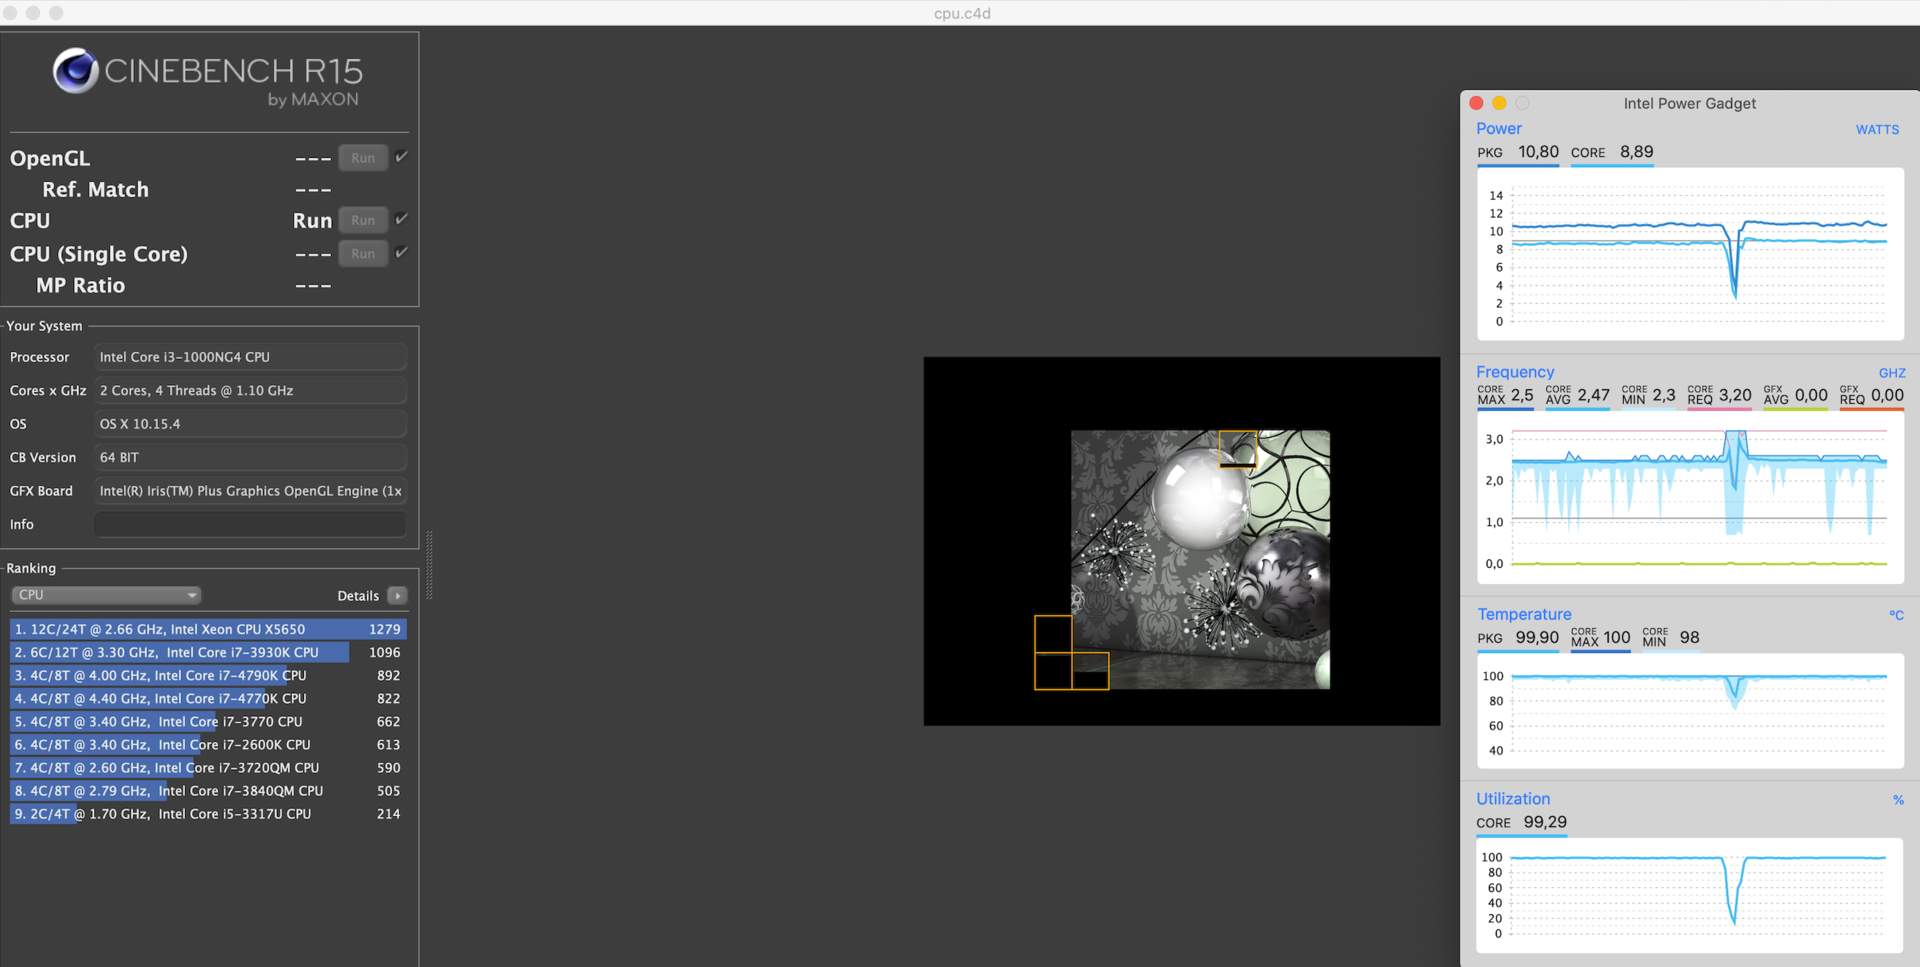Select ranking row Intel Core i7-3770 CPU
Viewport: 1920px width, 967px height.
(208, 721)
